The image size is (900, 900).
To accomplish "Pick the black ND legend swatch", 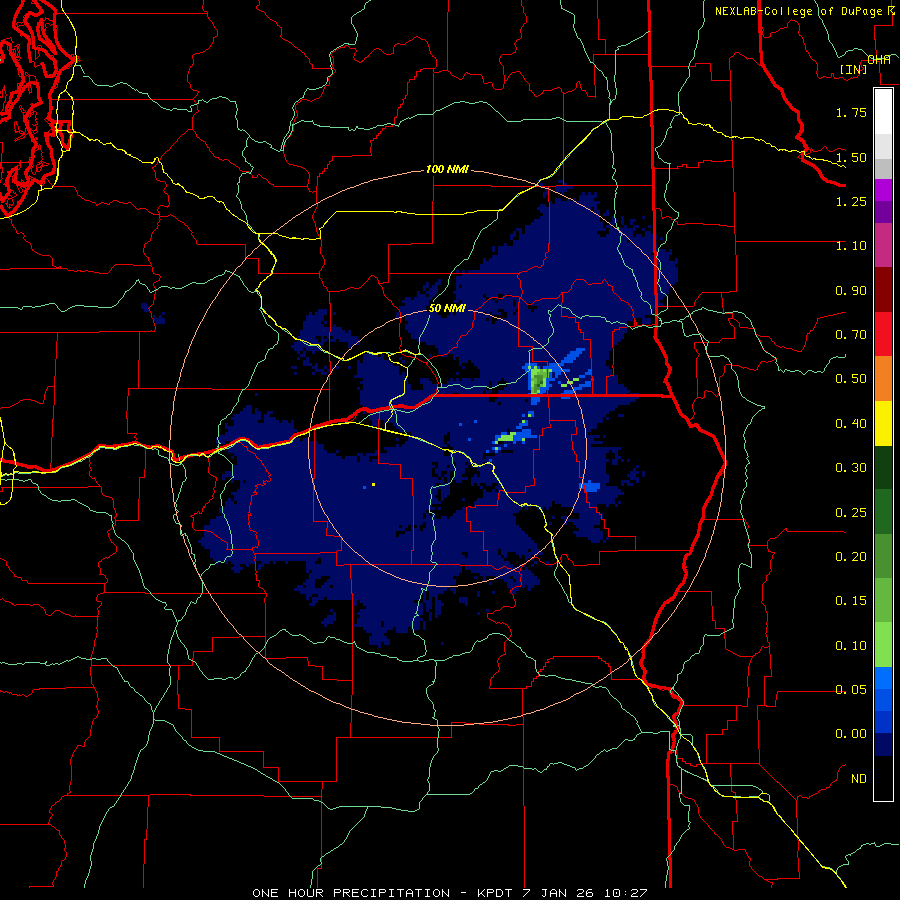I will [883, 778].
